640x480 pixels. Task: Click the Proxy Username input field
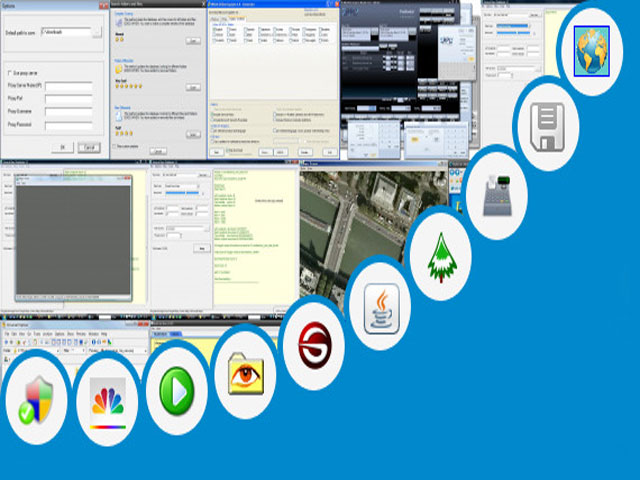pyautogui.click(x=68, y=112)
